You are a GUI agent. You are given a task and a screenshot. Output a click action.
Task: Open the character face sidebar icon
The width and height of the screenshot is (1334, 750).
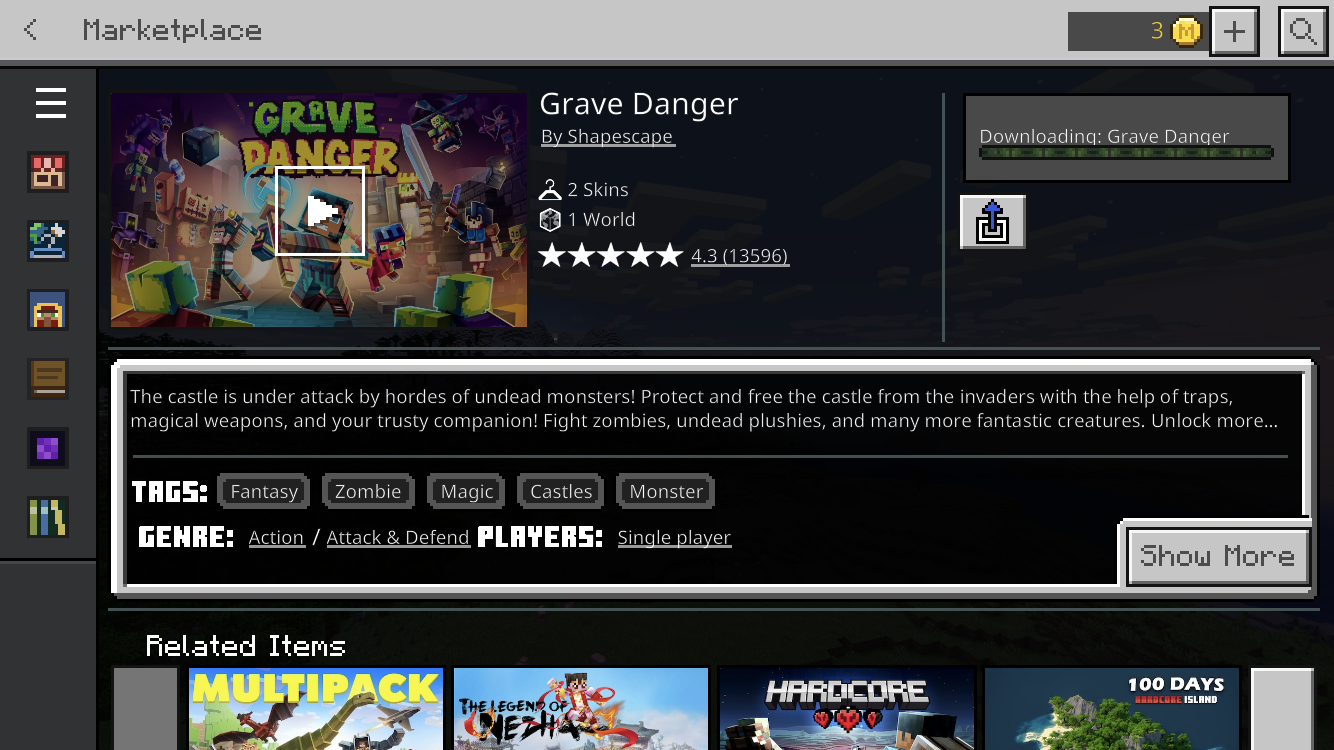point(48,310)
